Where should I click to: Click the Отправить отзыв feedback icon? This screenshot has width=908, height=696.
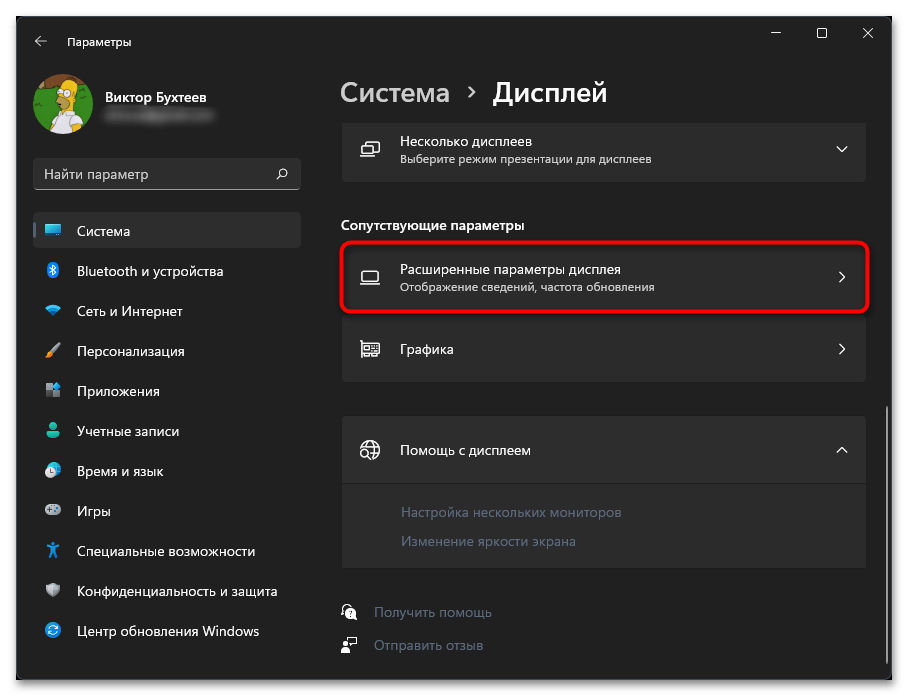pos(349,645)
